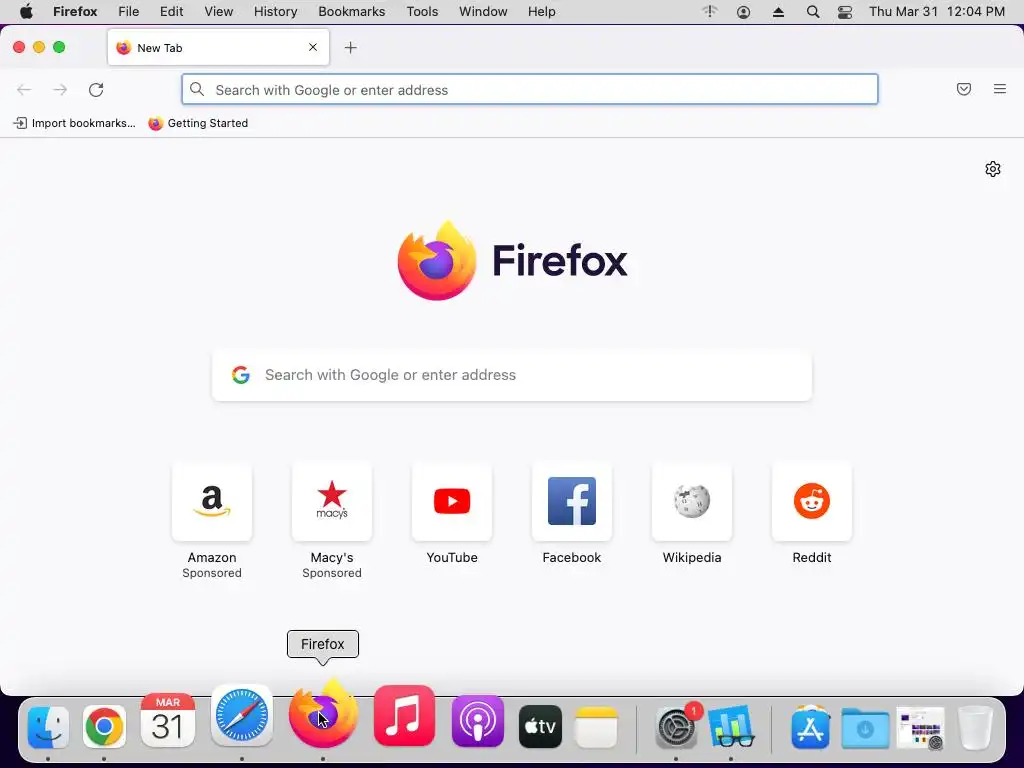
Task: Open the Tools menu
Action: [422, 12]
